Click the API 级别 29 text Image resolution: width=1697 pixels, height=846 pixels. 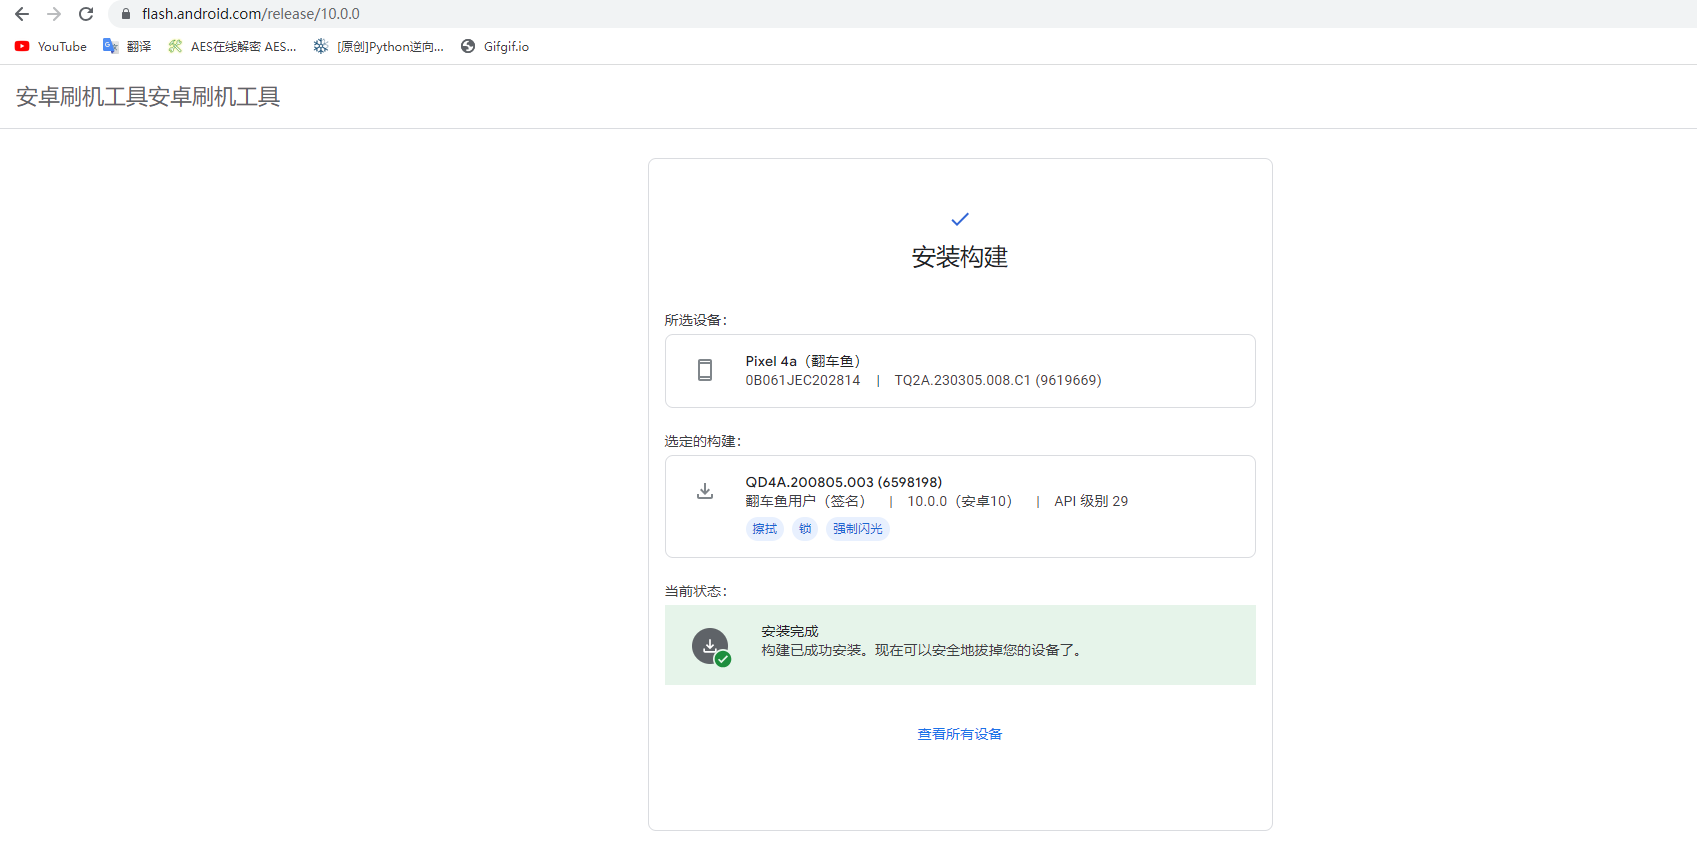(1091, 501)
